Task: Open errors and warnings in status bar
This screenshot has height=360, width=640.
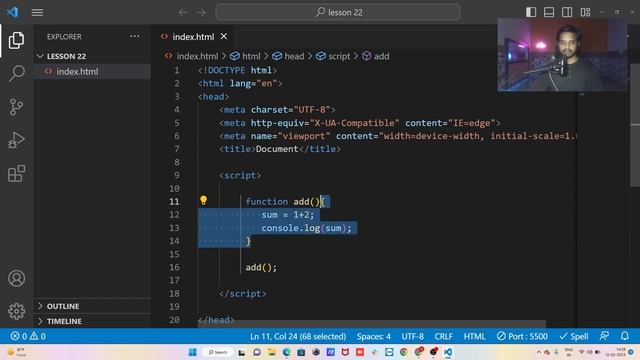Action: (28, 336)
